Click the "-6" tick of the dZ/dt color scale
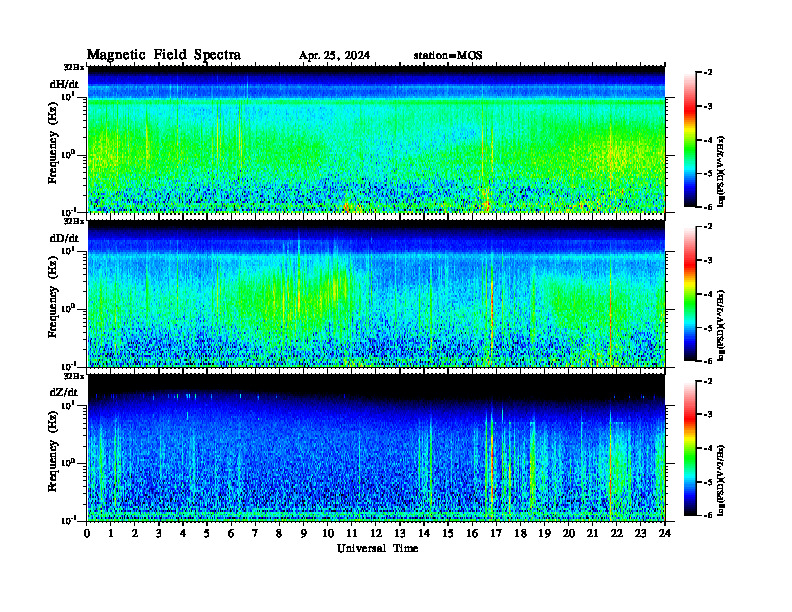The width and height of the screenshot is (792, 612). [708, 515]
